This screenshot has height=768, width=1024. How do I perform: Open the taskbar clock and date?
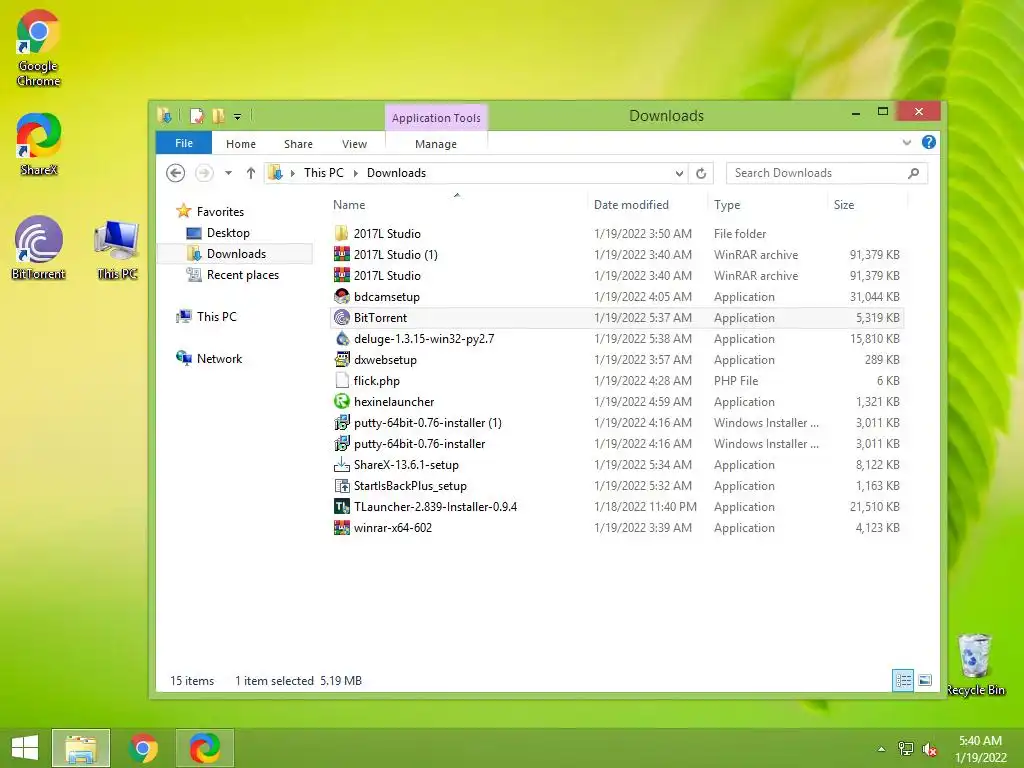980,749
